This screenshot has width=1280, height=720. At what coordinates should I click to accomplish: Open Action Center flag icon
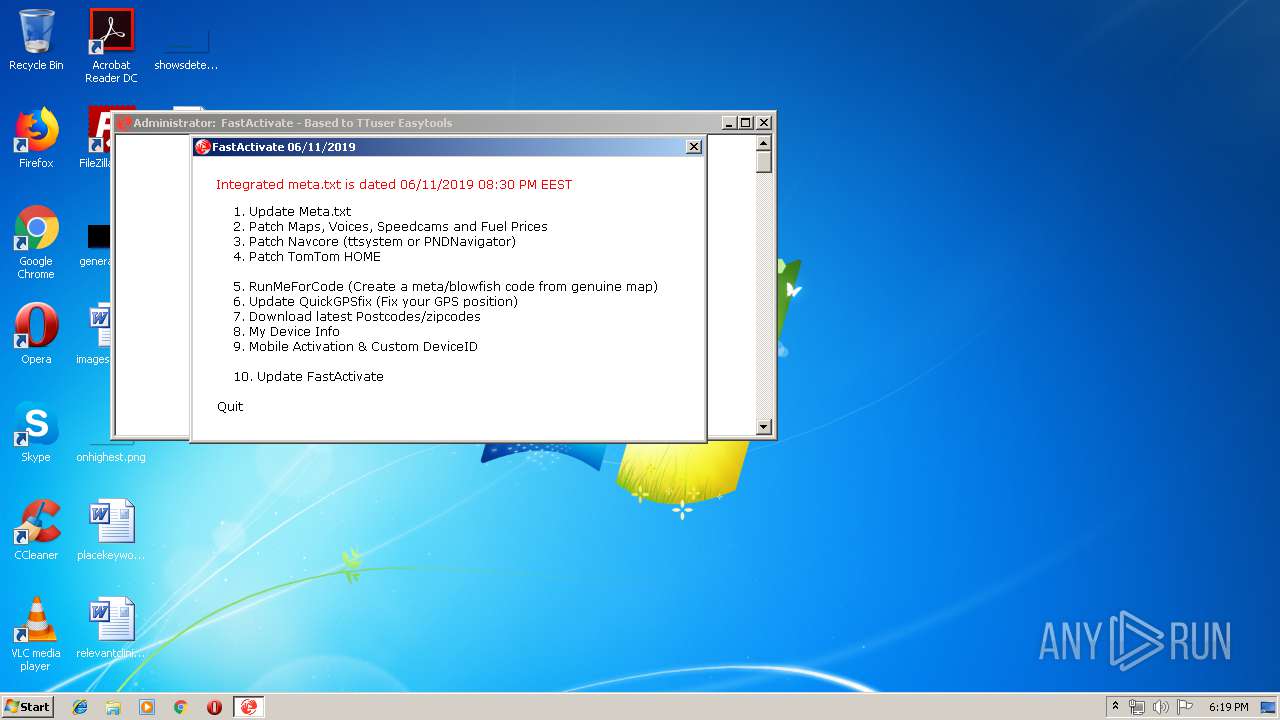pyautogui.click(x=1184, y=707)
